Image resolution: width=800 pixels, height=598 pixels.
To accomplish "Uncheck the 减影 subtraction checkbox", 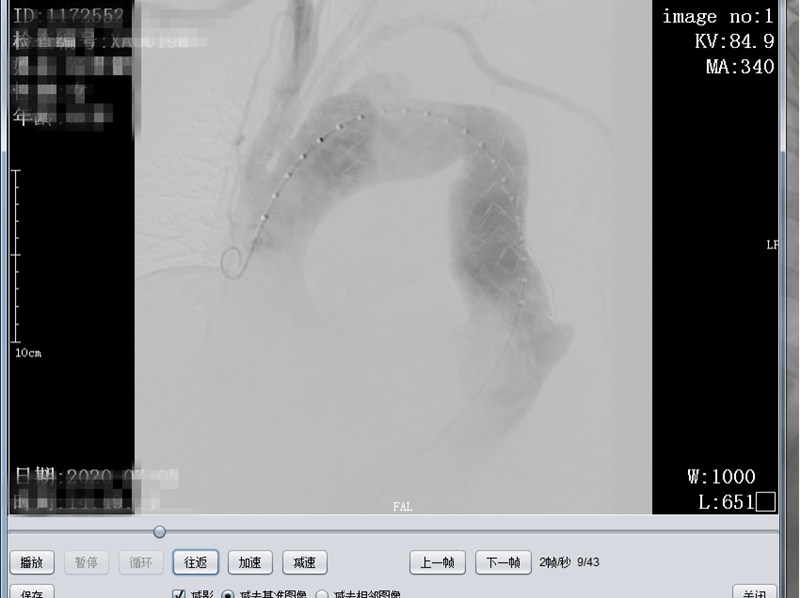I will tap(179, 594).
